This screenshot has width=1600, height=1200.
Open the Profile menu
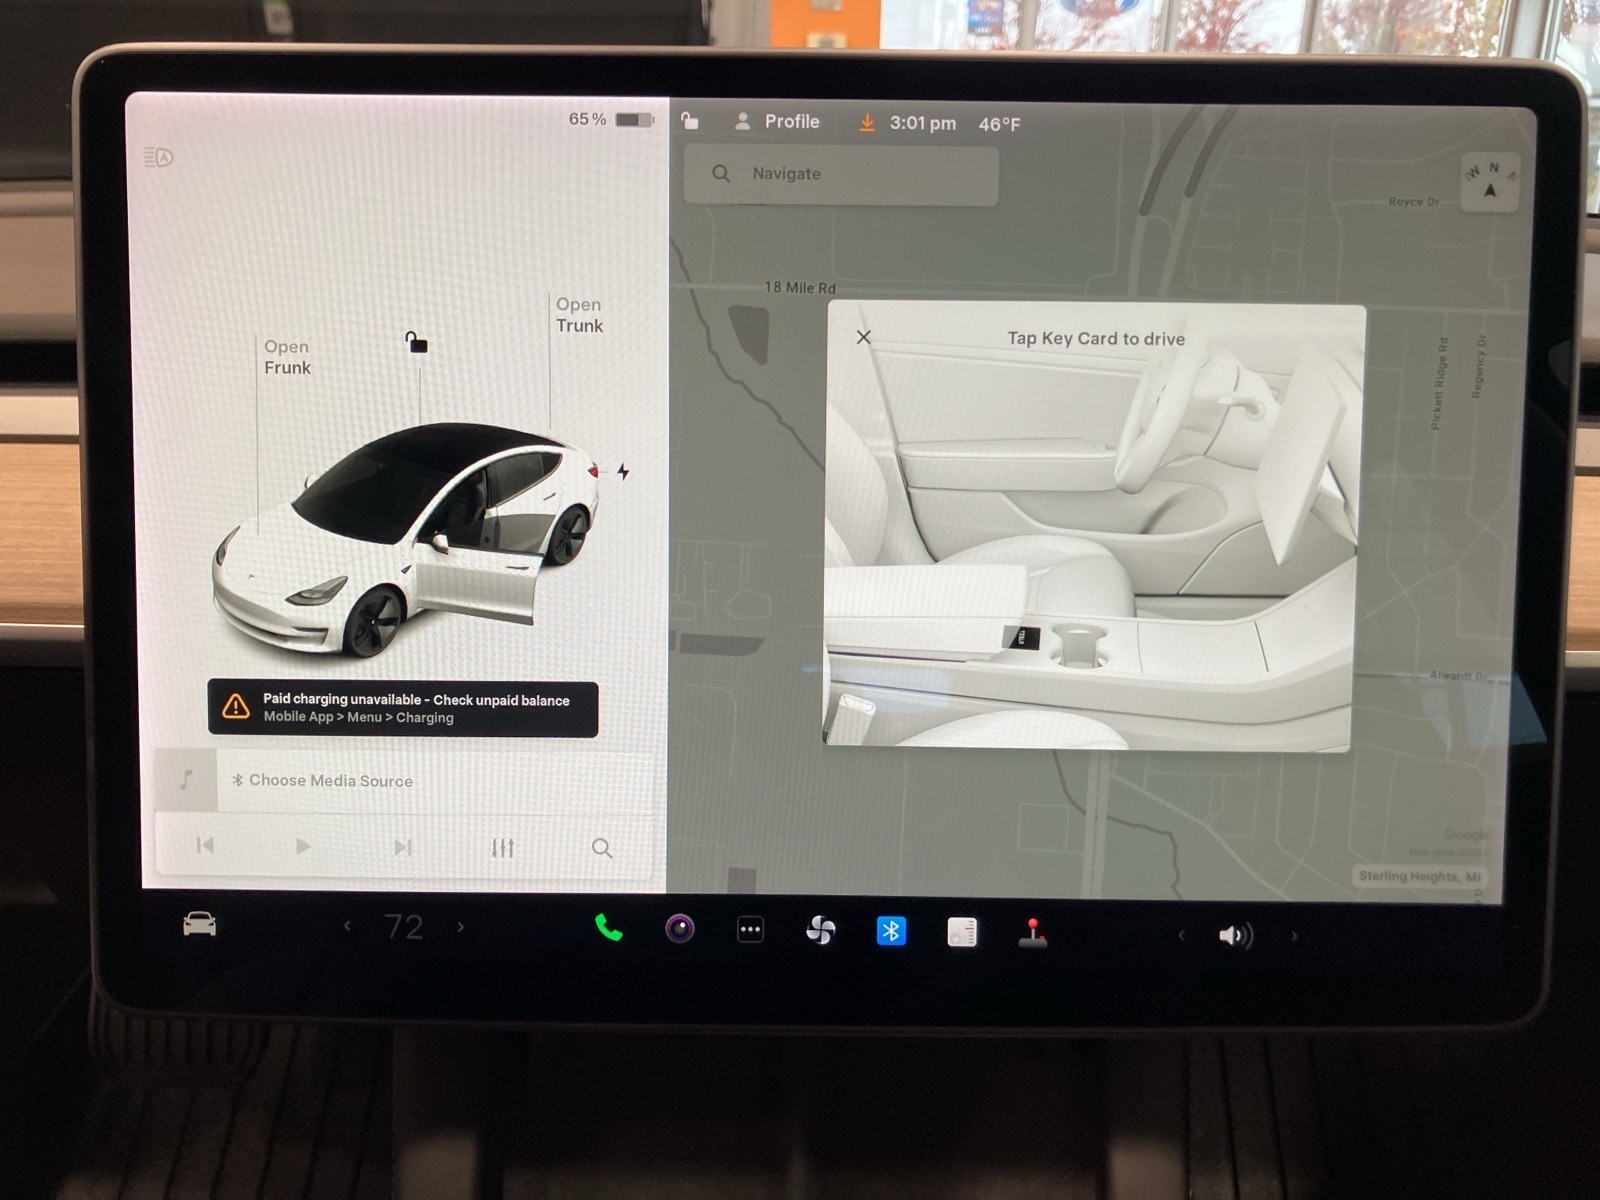(x=777, y=122)
